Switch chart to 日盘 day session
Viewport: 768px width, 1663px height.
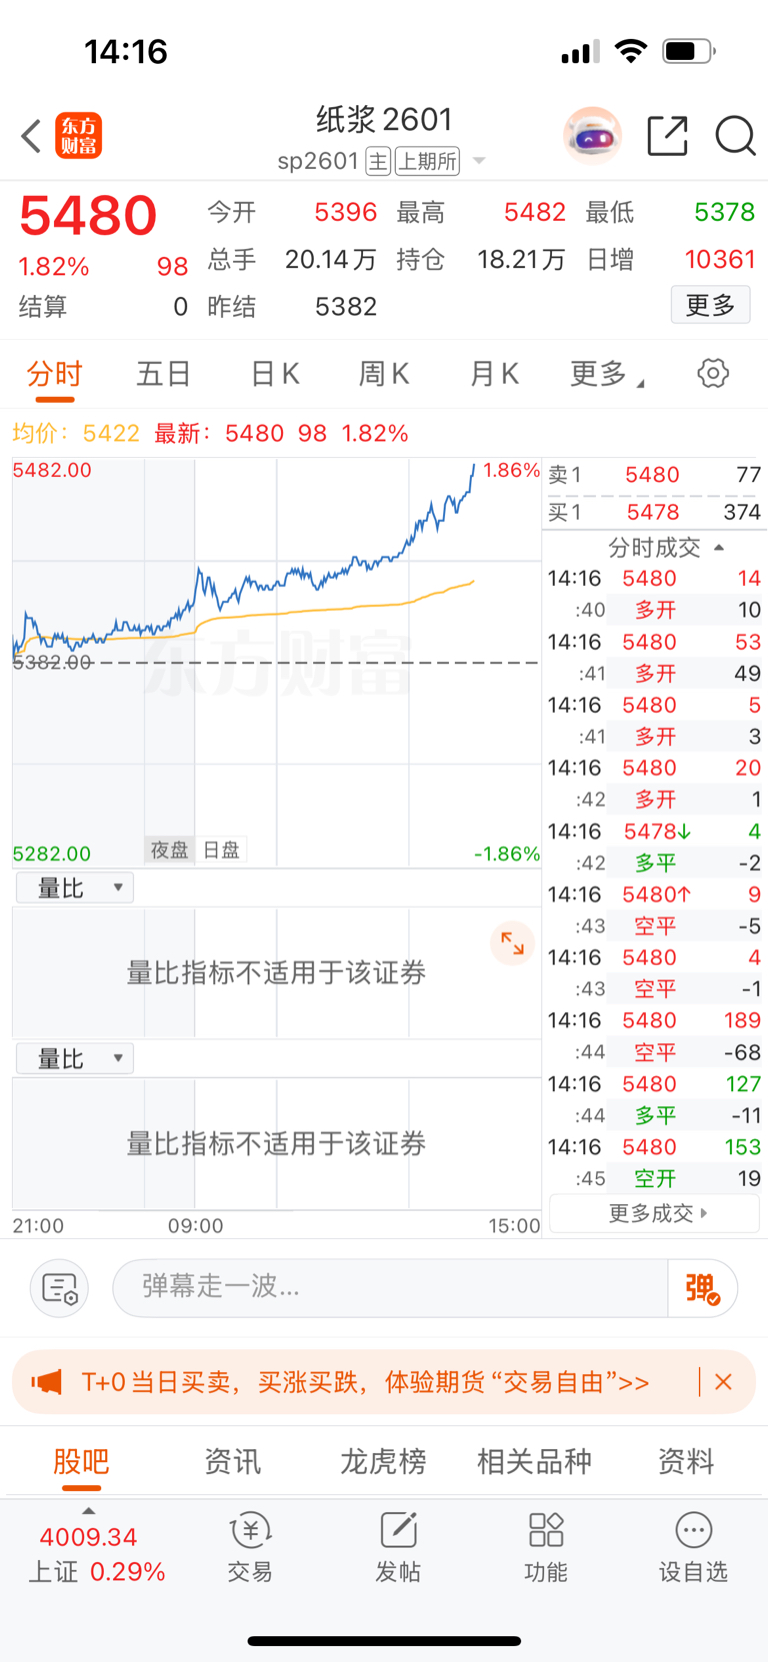221,850
